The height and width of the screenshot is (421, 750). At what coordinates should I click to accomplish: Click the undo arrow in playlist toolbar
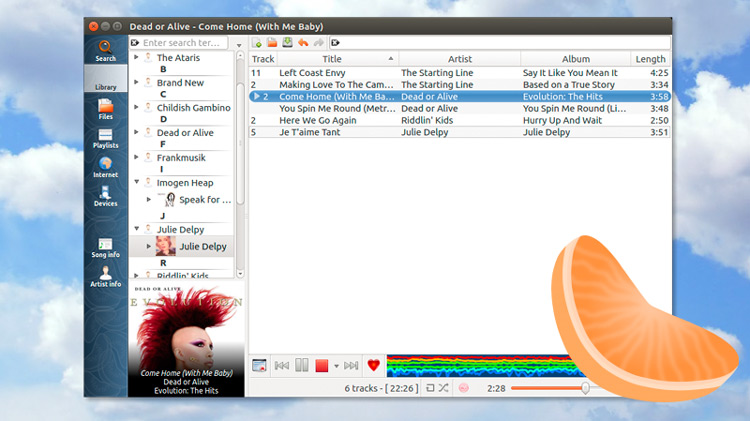303,43
